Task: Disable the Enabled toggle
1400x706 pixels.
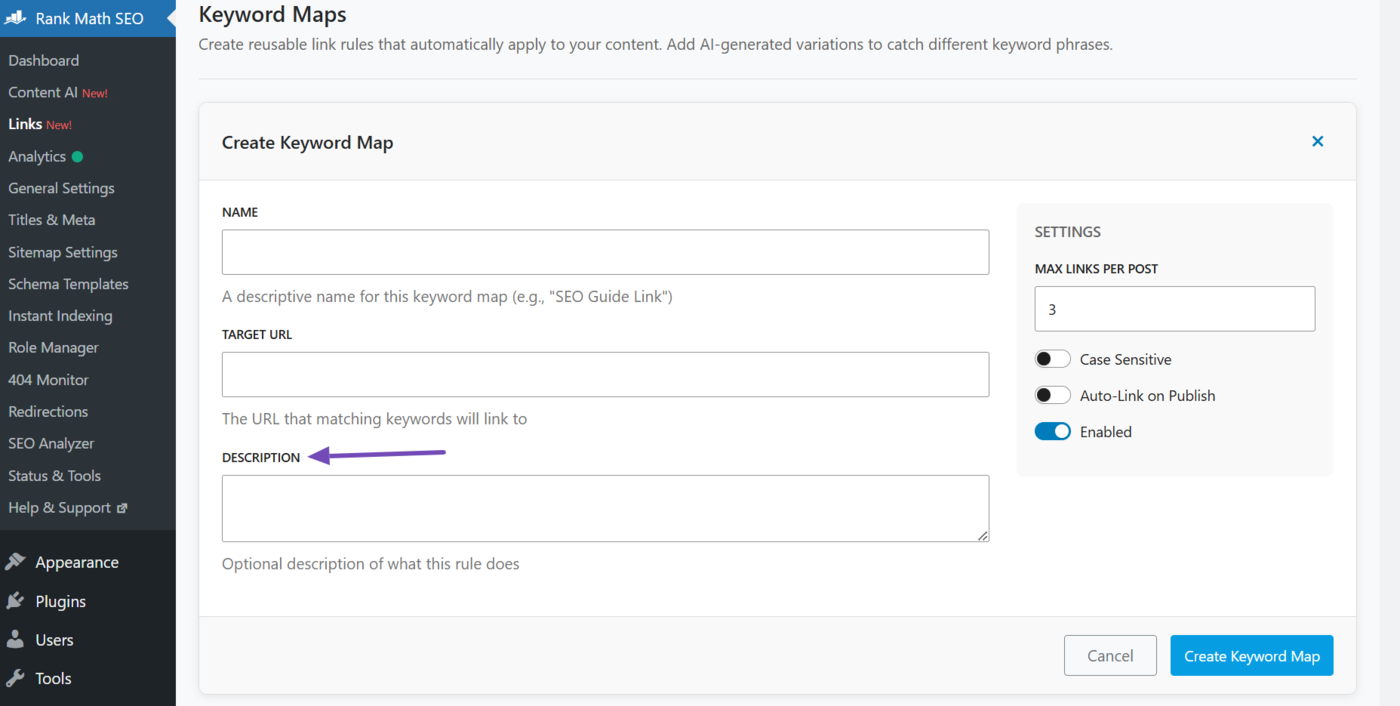Action: click(1052, 431)
